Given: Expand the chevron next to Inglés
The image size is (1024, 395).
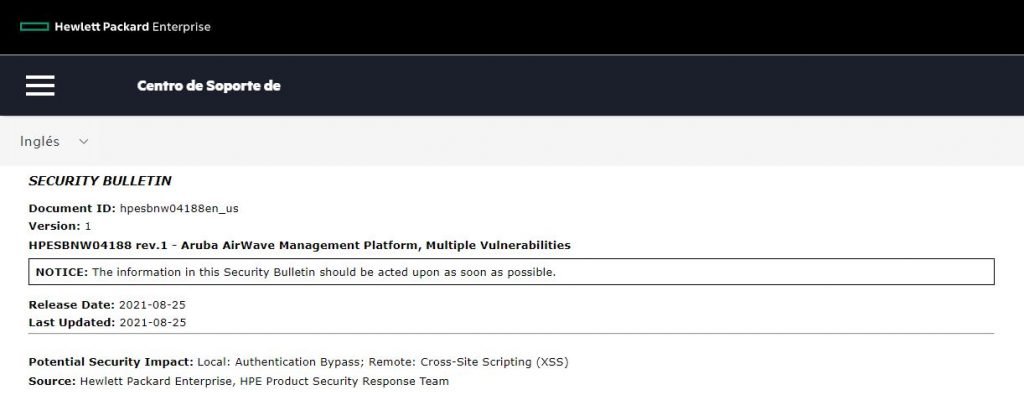Looking at the screenshot, I should click(x=84, y=142).
